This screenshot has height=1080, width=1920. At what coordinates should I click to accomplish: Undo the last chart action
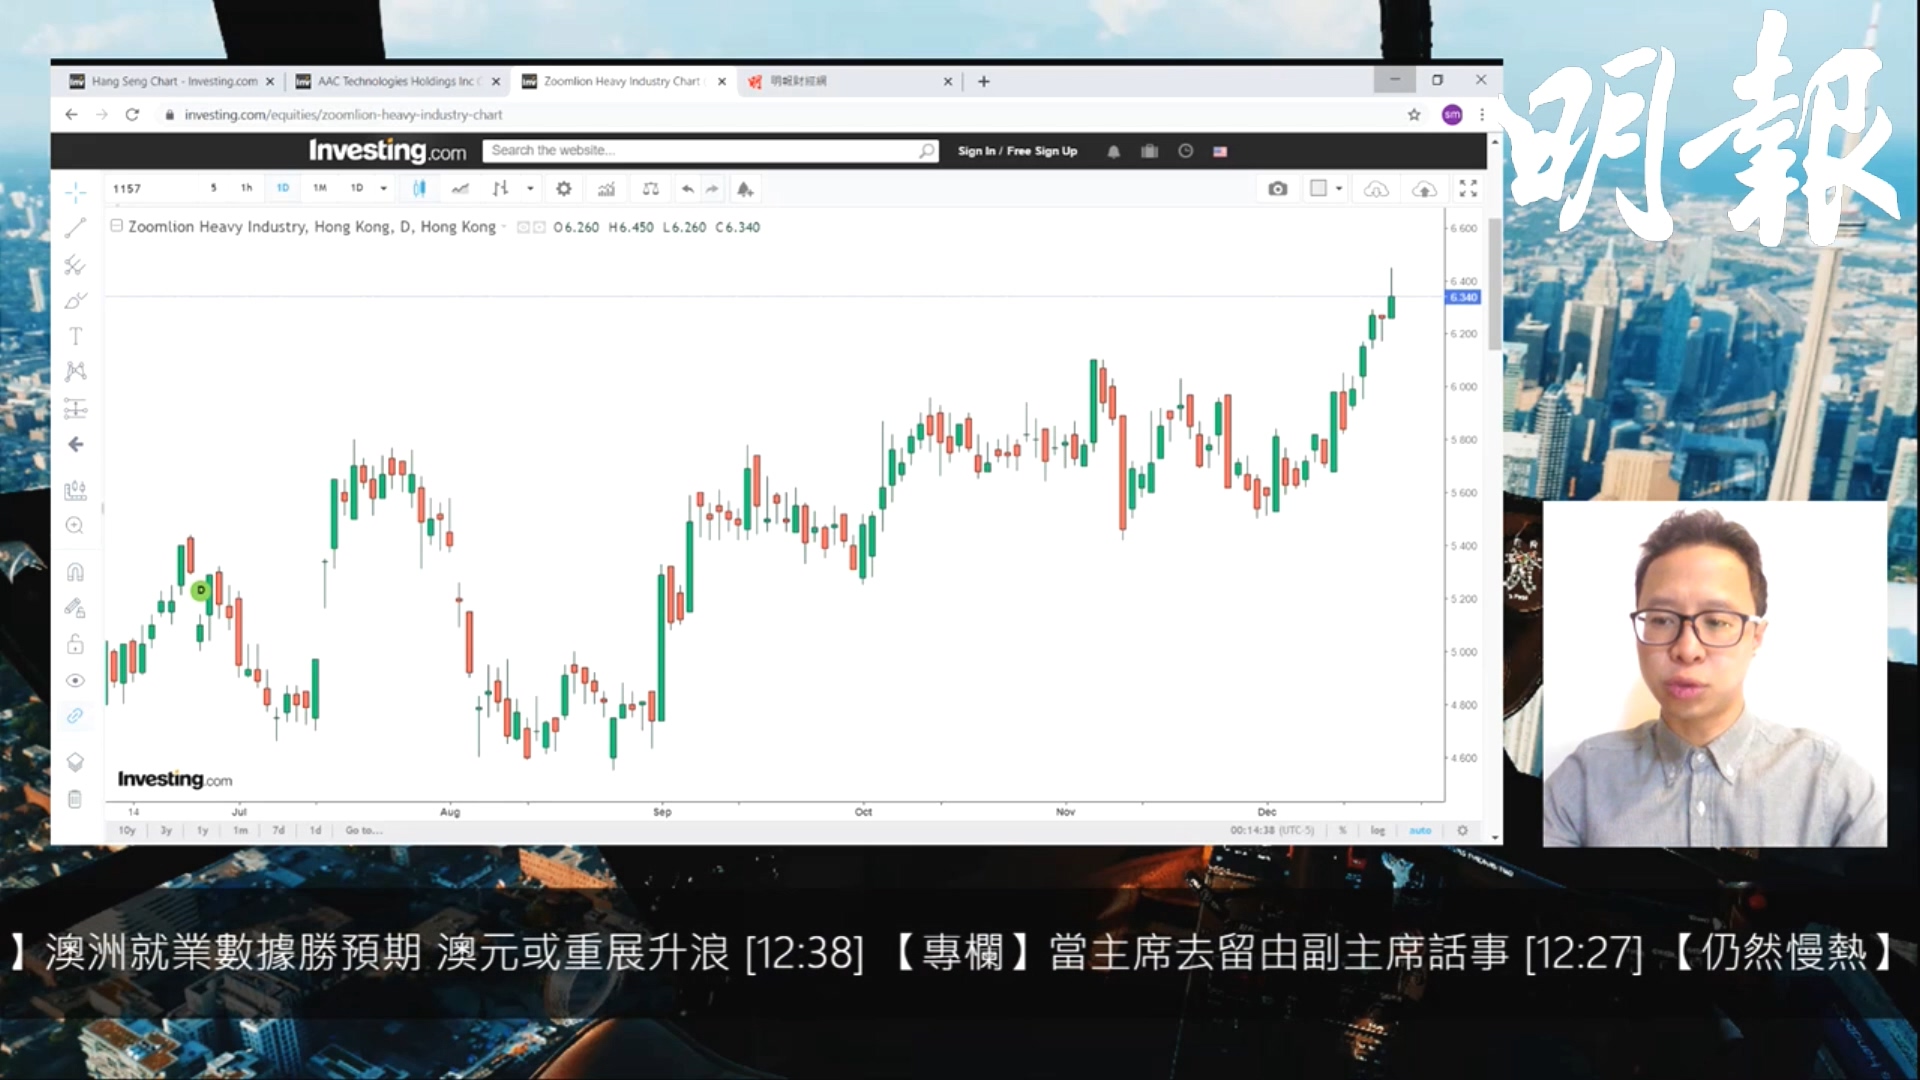click(687, 188)
